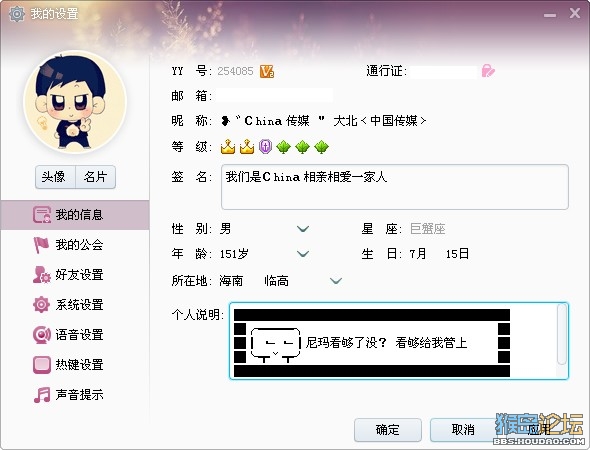The width and height of the screenshot is (590, 450).
Task: Click the pink passport edit icon
Action: [488, 71]
